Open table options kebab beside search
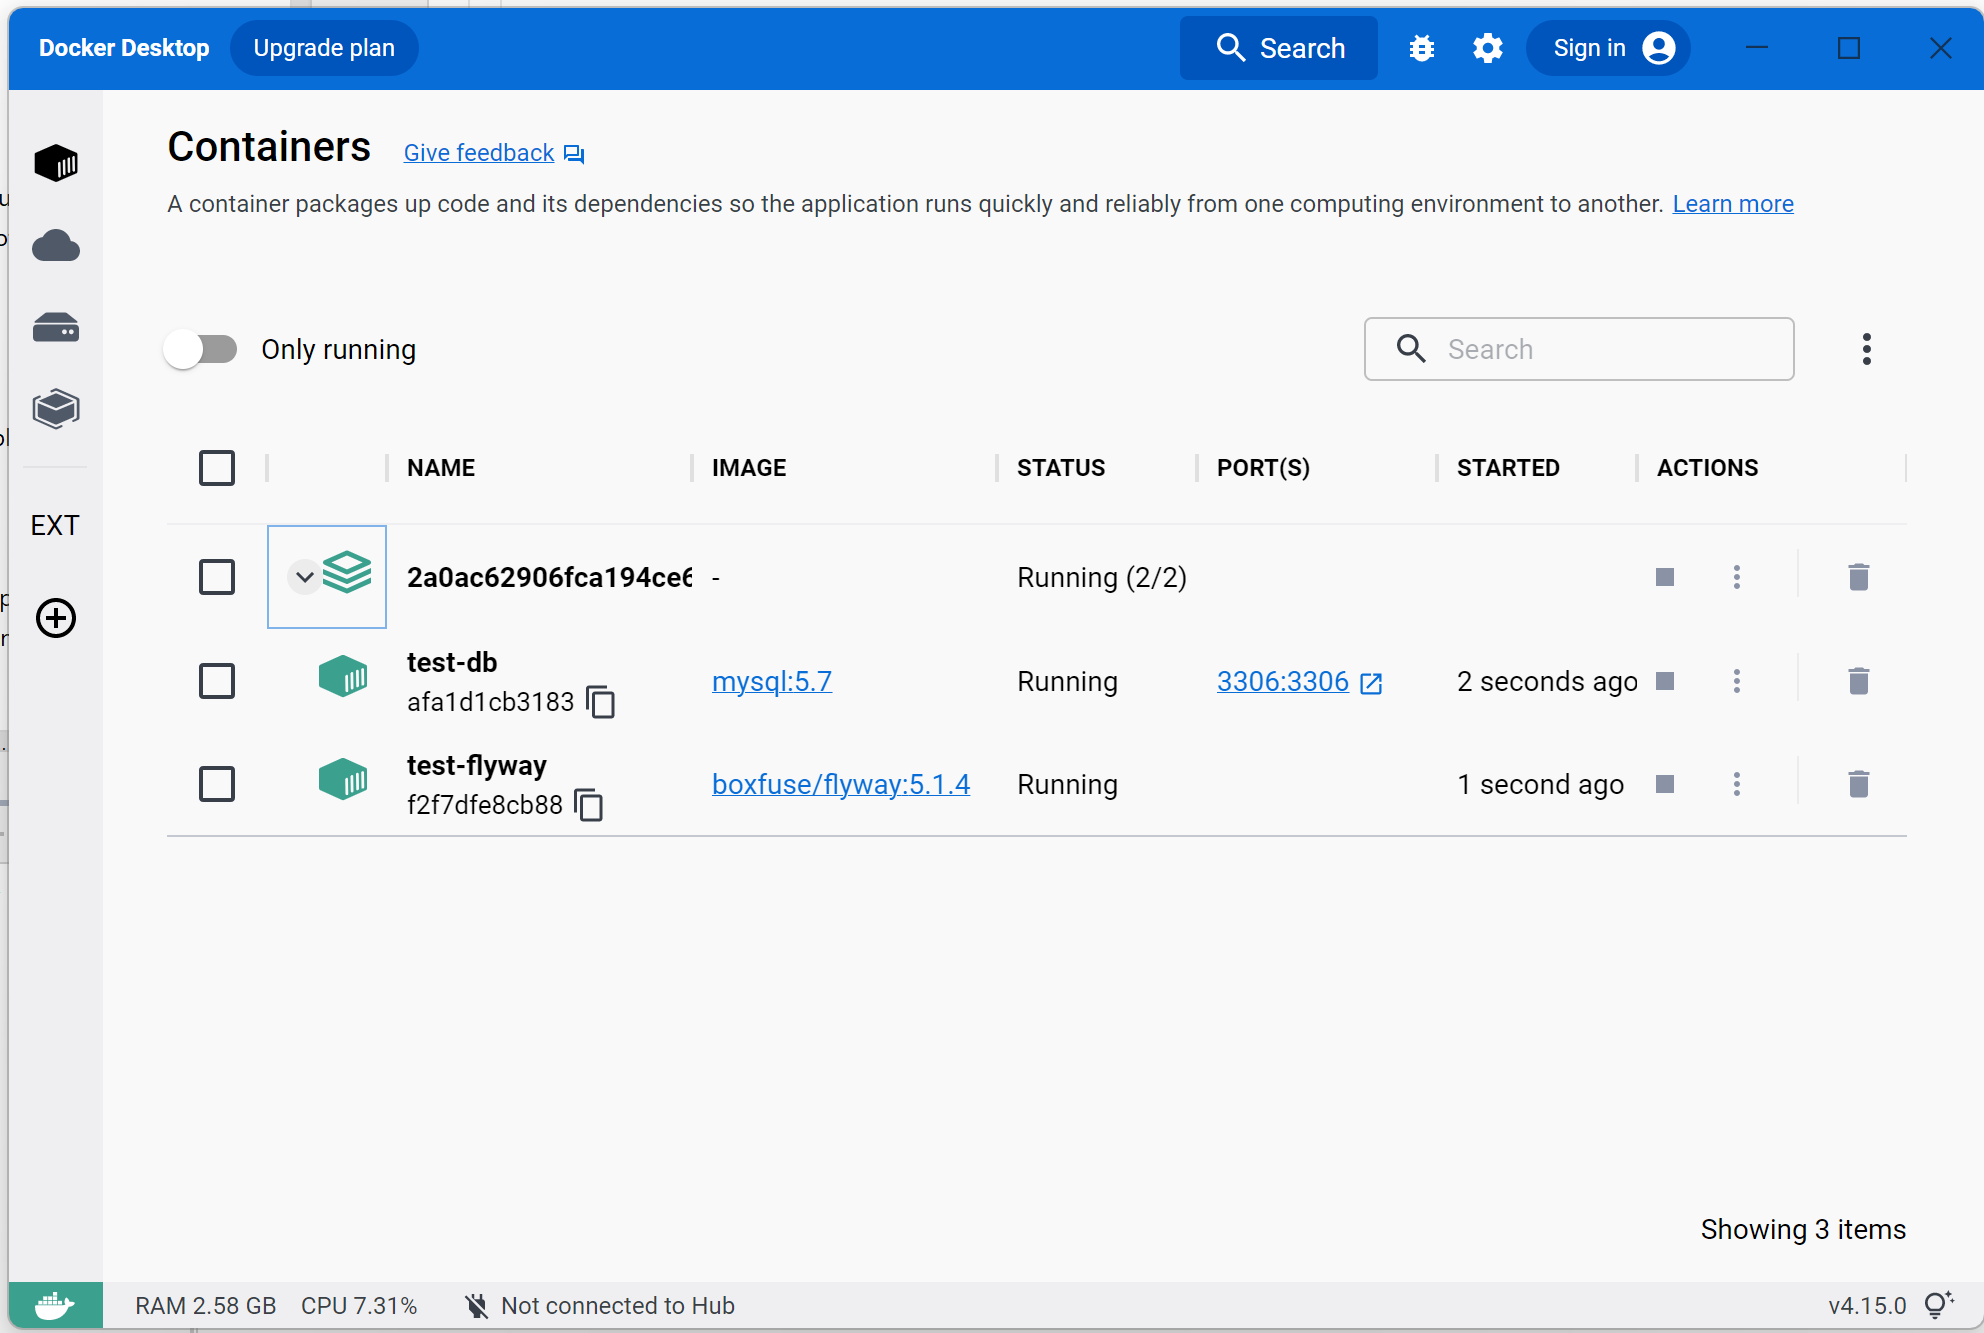The width and height of the screenshot is (1984, 1333). click(x=1866, y=349)
